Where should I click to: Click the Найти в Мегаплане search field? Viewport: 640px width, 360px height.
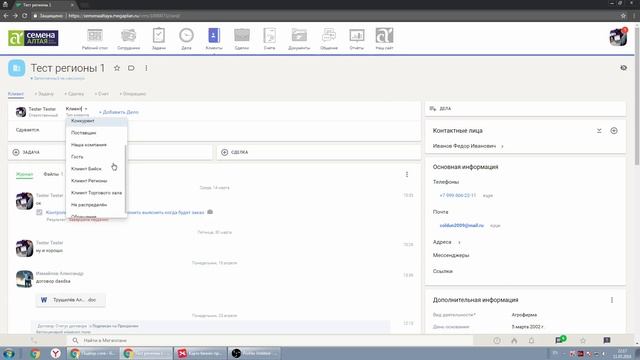click(x=269, y=340)
